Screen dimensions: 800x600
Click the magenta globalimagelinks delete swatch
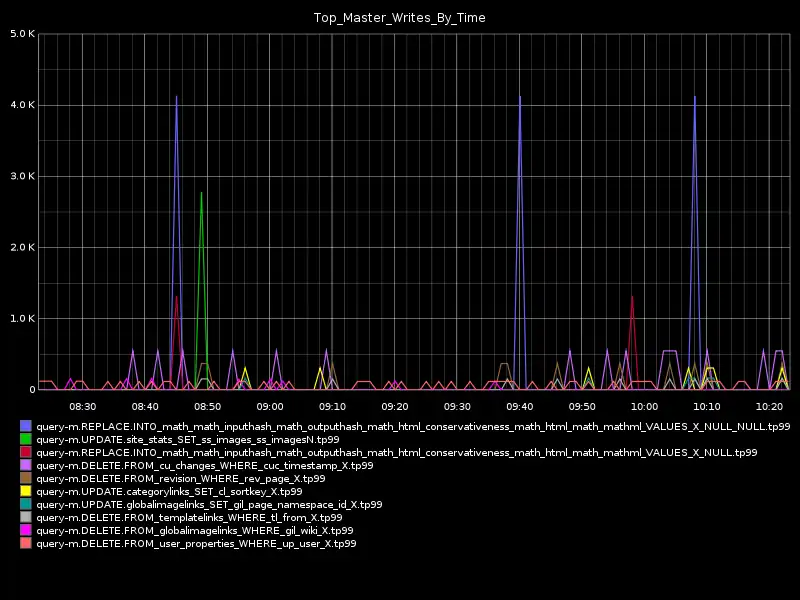(x=26, y=530)
